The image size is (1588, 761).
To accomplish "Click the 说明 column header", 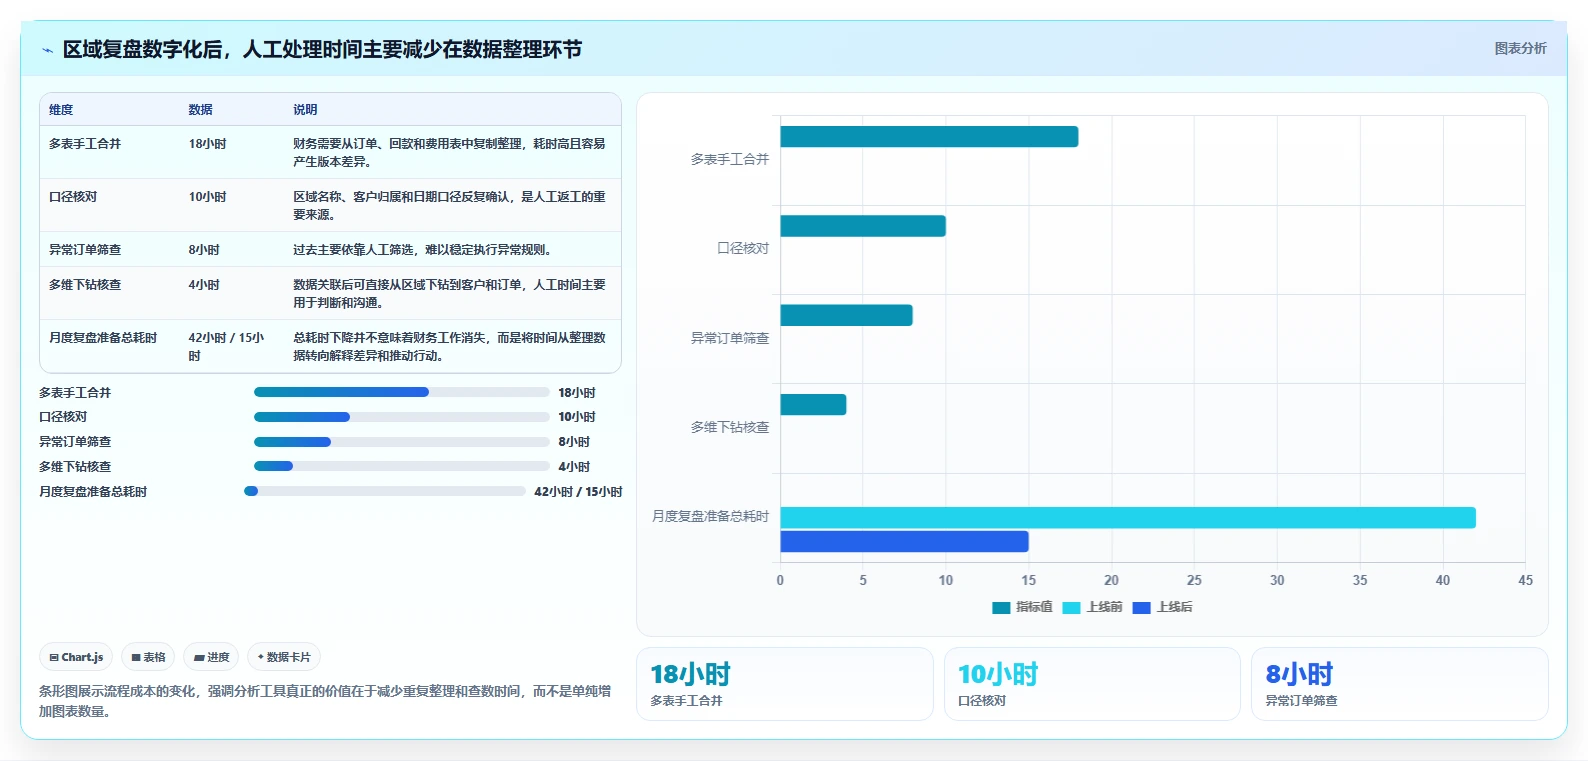I will click(x=305, y=110).
